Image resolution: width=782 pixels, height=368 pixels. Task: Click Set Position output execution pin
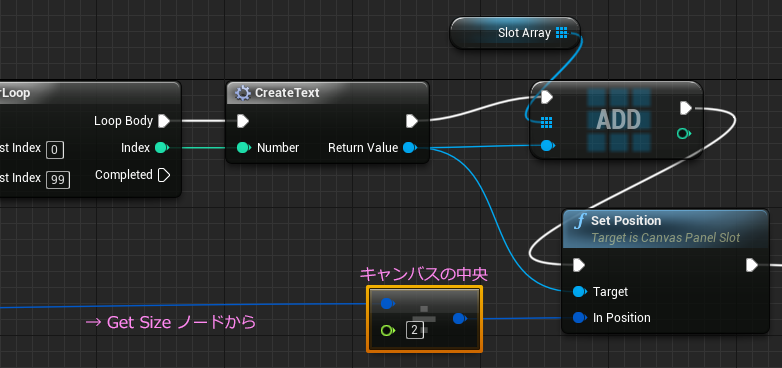[752, 265]
